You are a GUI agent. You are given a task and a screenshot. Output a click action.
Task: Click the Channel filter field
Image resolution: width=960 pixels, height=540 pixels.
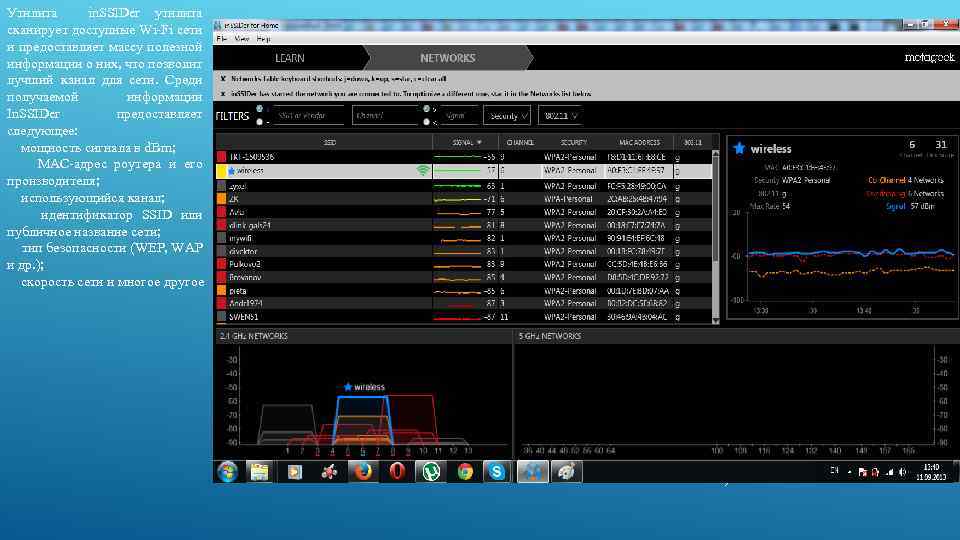click(x=385, y=115)
